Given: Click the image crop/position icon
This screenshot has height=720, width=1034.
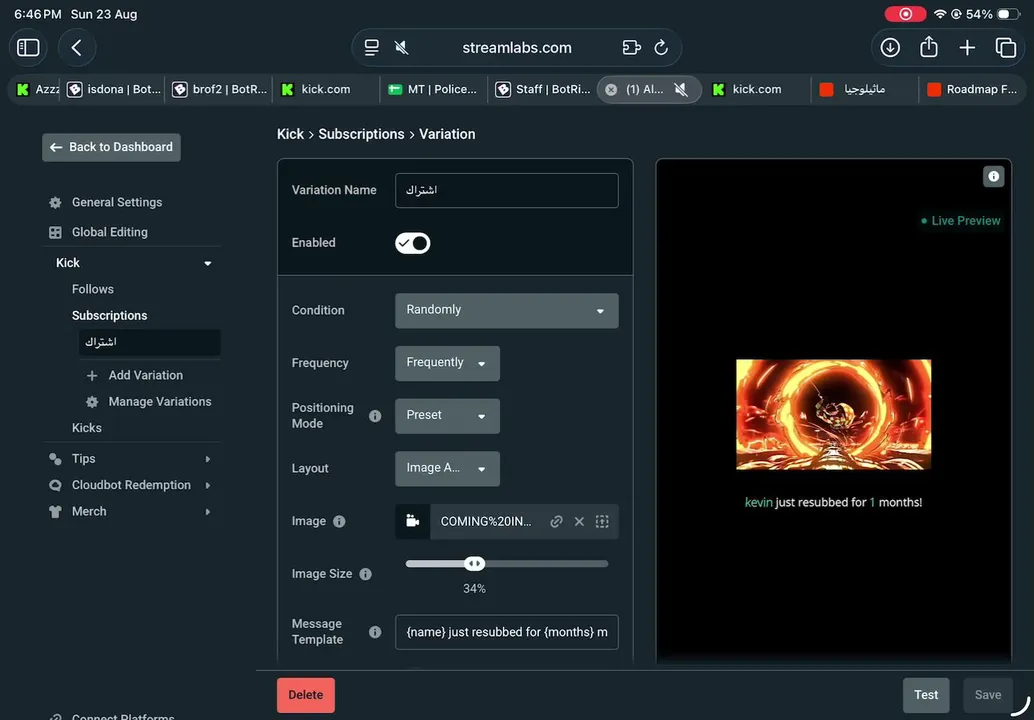Looking at the screenshot, I should tap(602, 522).
